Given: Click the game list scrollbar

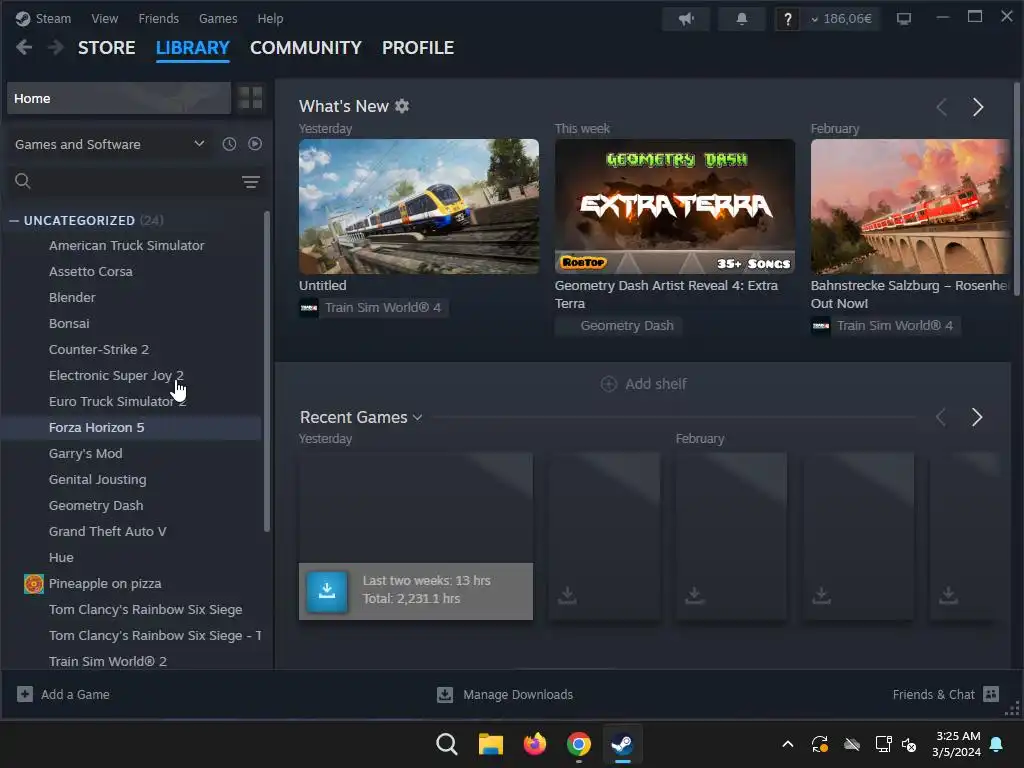Looking at the screenshot, I should (266, 371).
